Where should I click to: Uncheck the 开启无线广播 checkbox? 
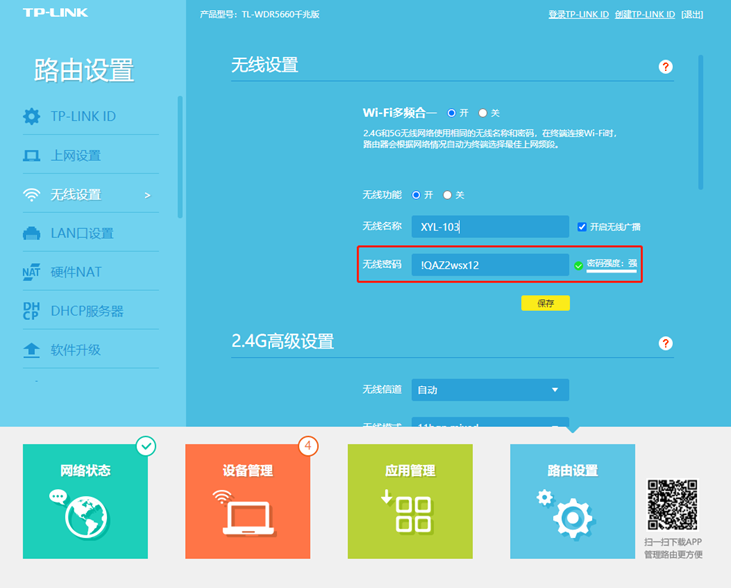pos(582,227)
